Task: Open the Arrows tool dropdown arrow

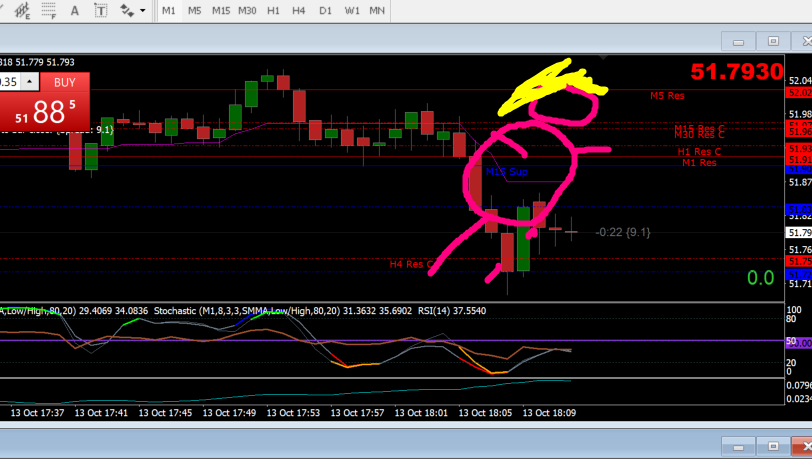Action: (x=143, y=10)
